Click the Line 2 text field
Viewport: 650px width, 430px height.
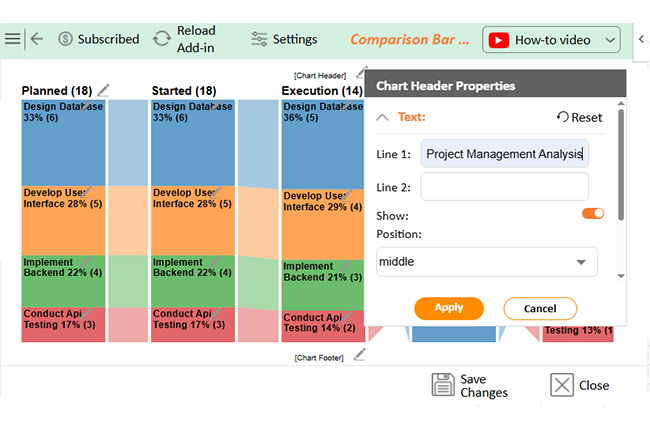click(504, 187)
